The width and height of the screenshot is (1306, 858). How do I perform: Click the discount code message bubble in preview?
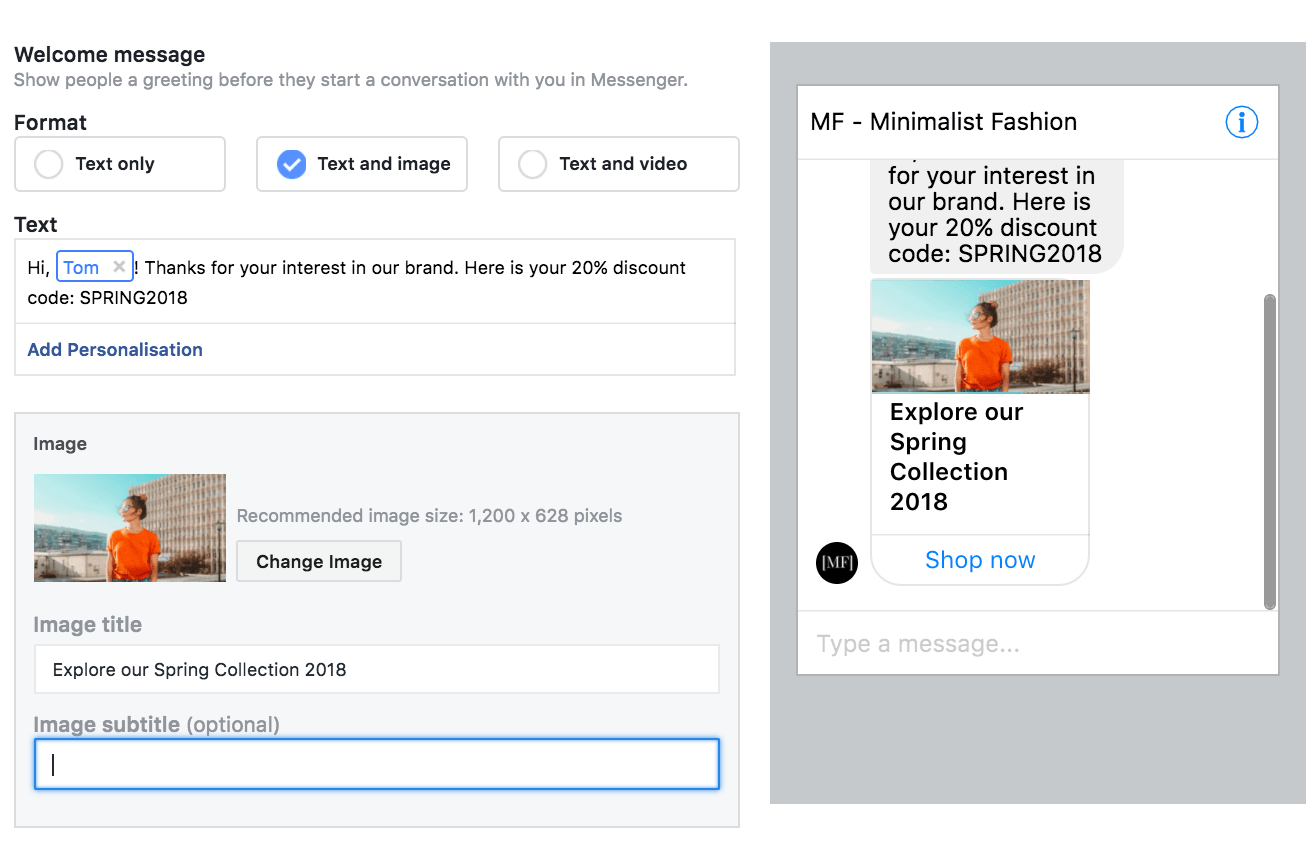coord(994,215)
